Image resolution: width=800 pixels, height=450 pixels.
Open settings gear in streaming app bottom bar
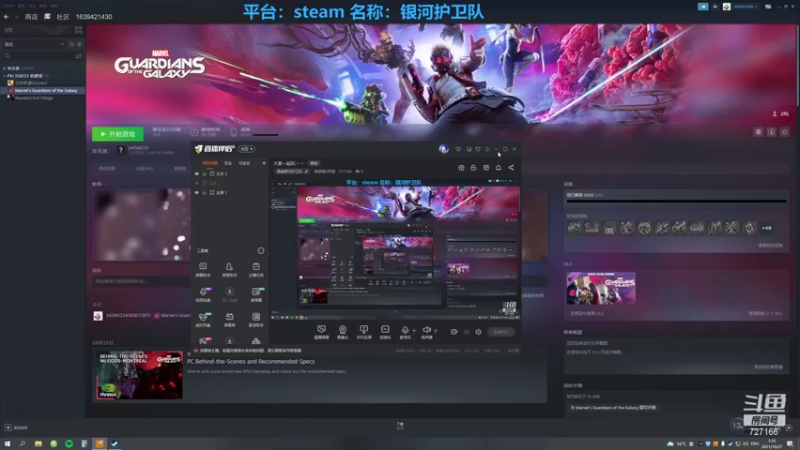479,332
